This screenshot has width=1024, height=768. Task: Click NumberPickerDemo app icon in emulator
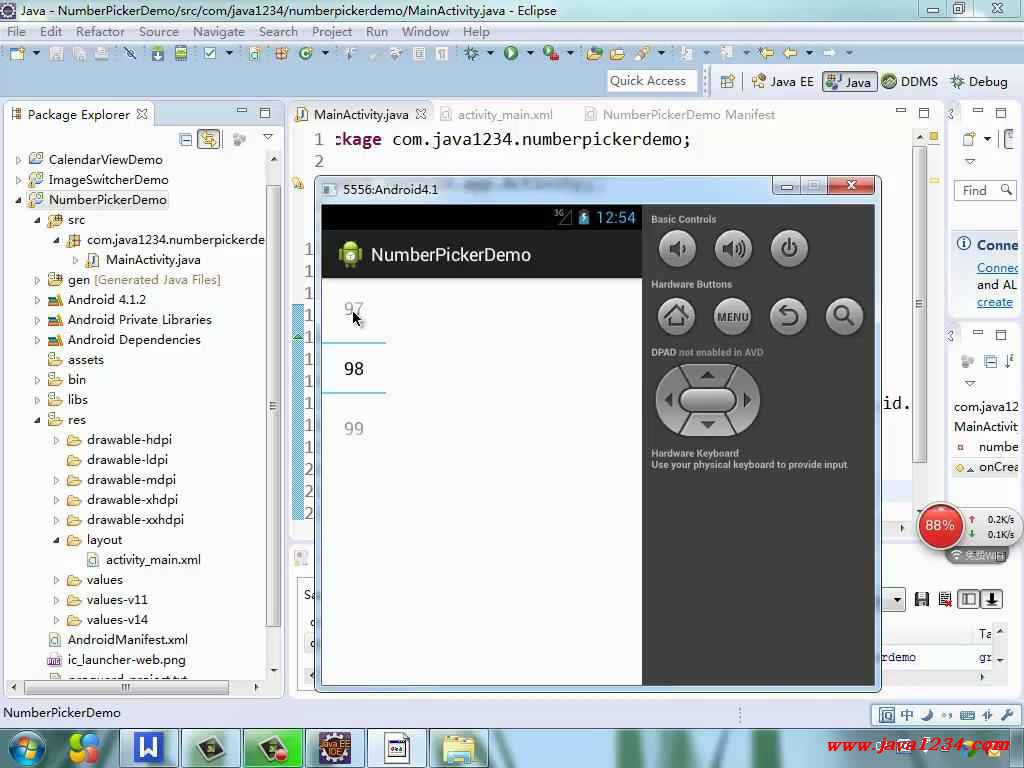click(x=350, y=255)
